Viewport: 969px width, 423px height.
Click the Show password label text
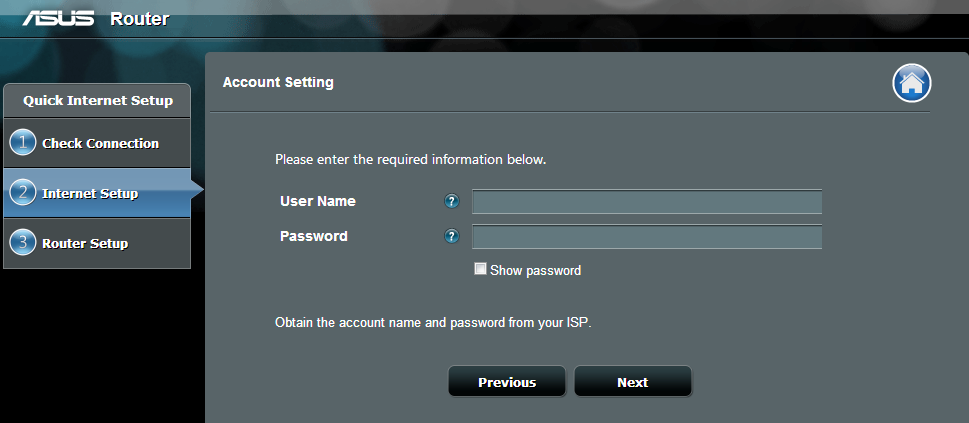(535, 270)
